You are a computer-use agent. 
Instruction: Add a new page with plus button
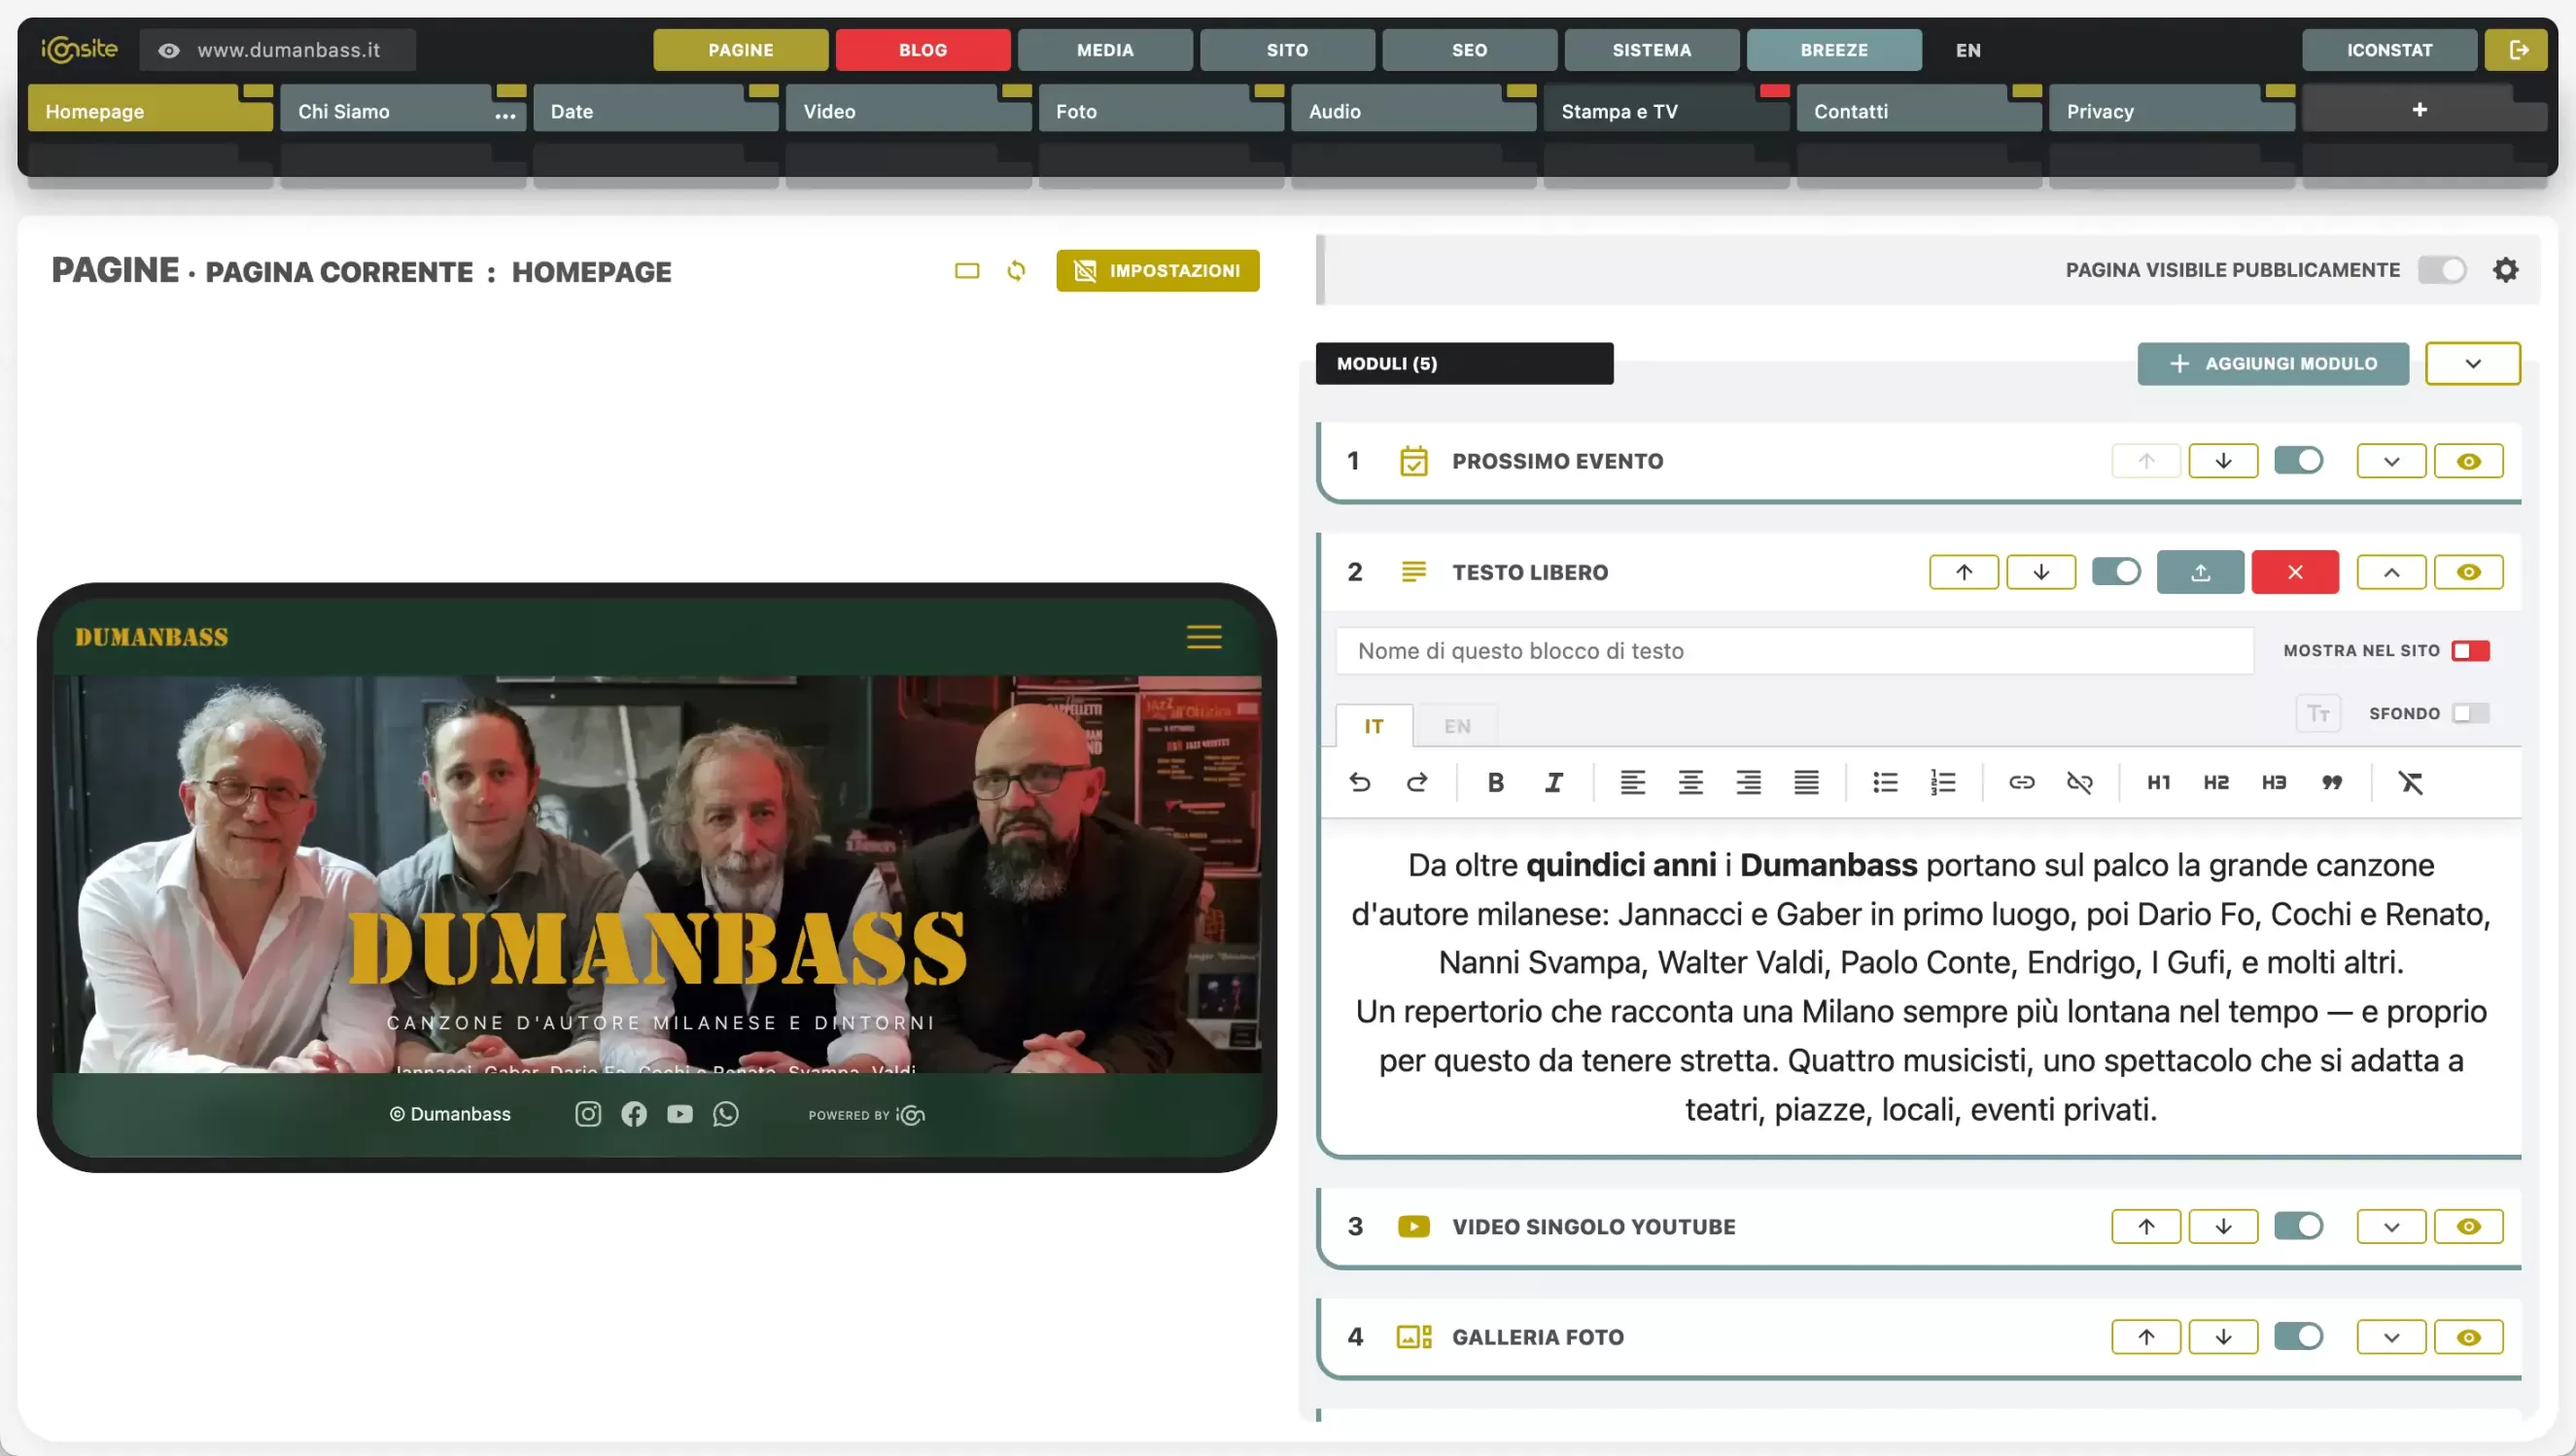pos(2419,109)
